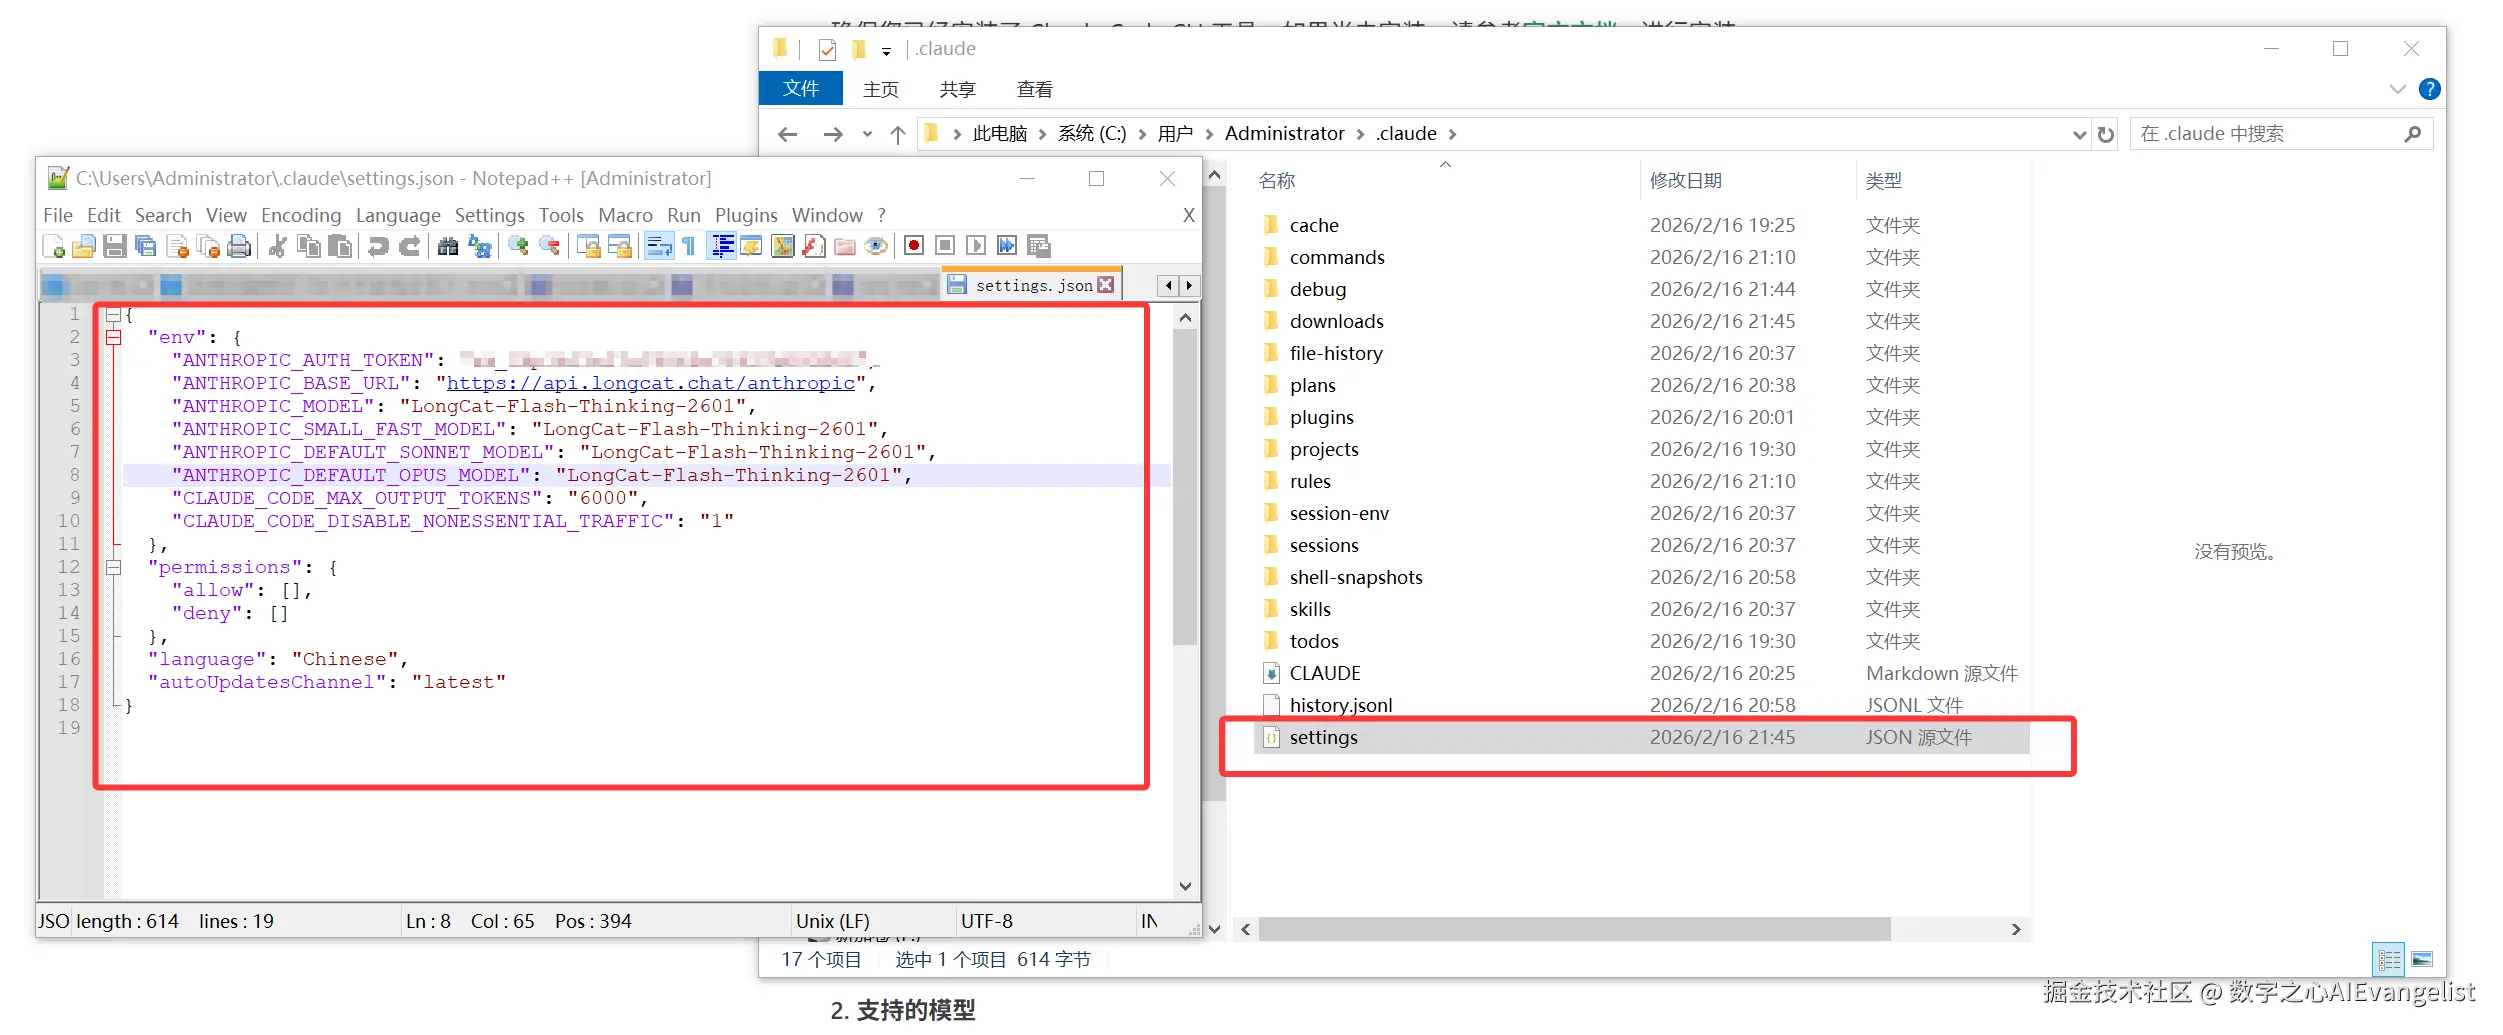Viewport: 2503px width, 1035px height.
Task: Click the Explorer file list horizontal scrollbar
Action: click(1575, 929)
